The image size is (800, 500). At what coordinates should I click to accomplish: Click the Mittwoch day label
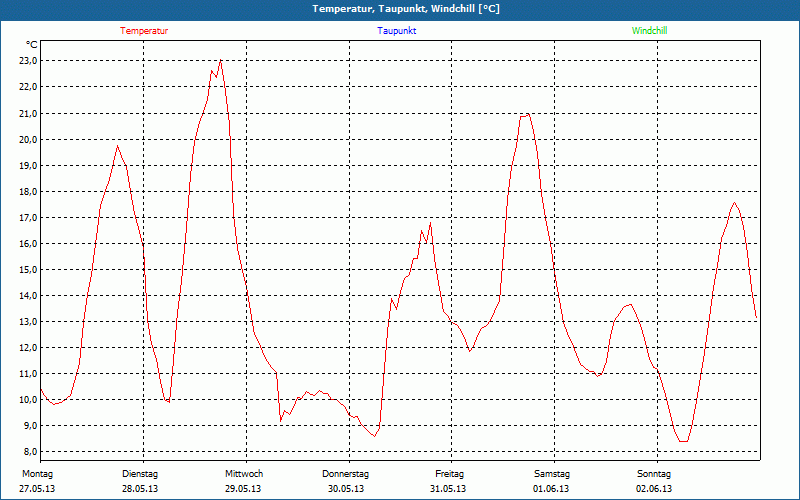coord(244,474)
